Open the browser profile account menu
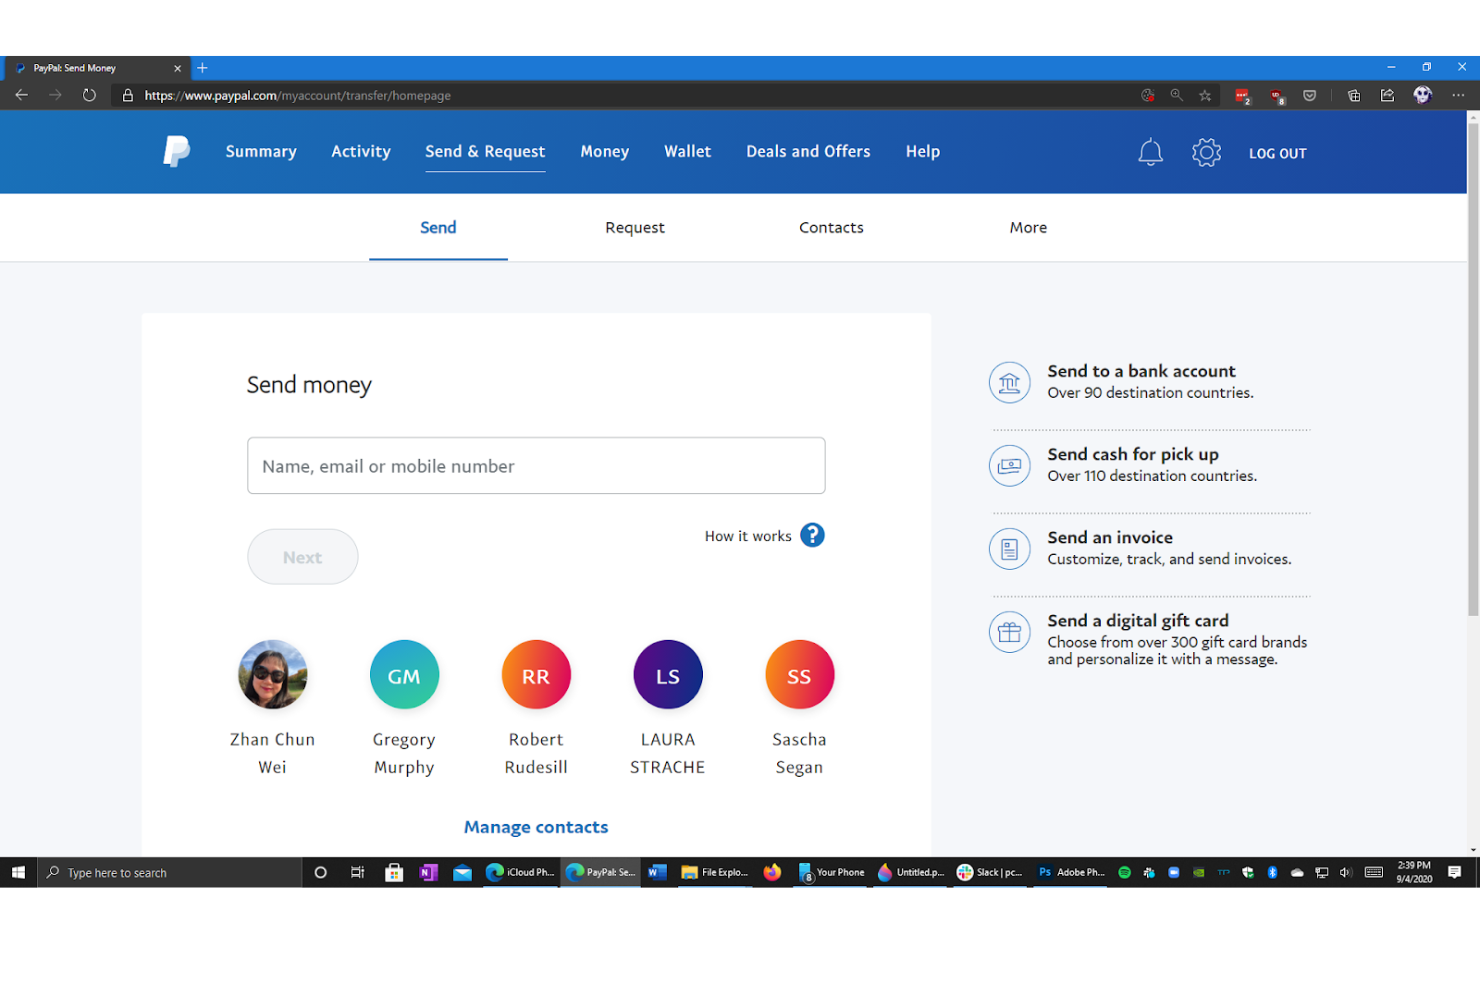Image resolution: width=1480 pixels, height=987 pixels. [x=1422, y=95]
